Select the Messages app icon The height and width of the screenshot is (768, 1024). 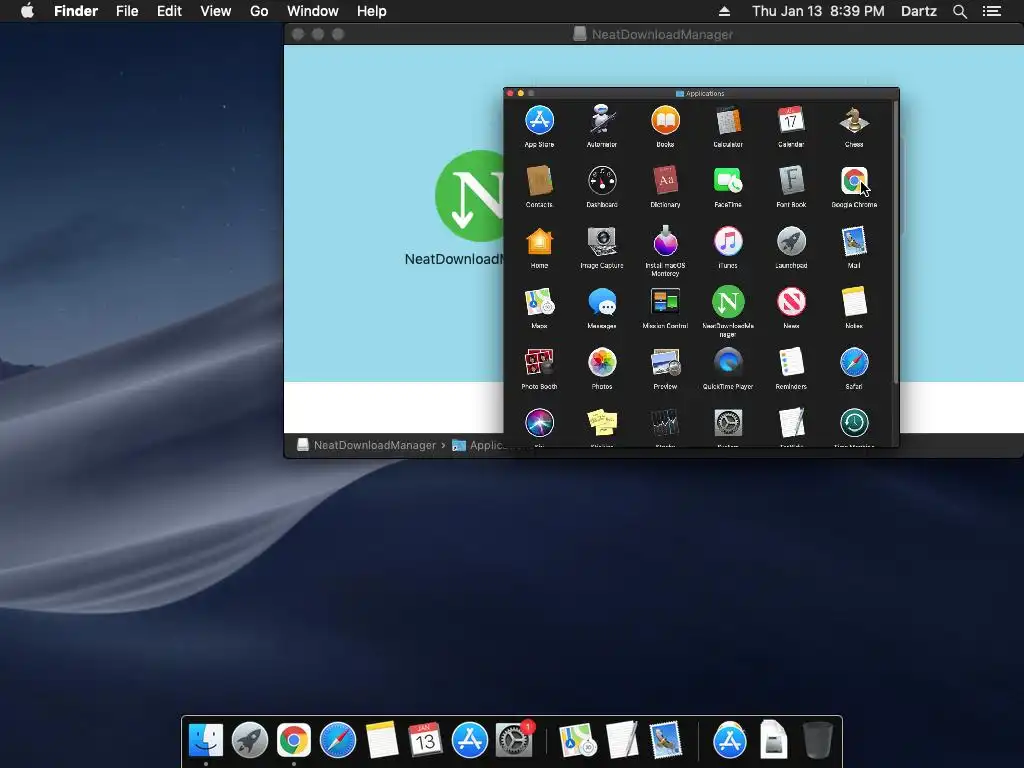[602, 302]
